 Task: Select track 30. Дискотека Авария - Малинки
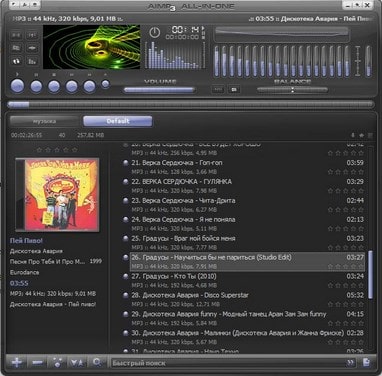247,338
